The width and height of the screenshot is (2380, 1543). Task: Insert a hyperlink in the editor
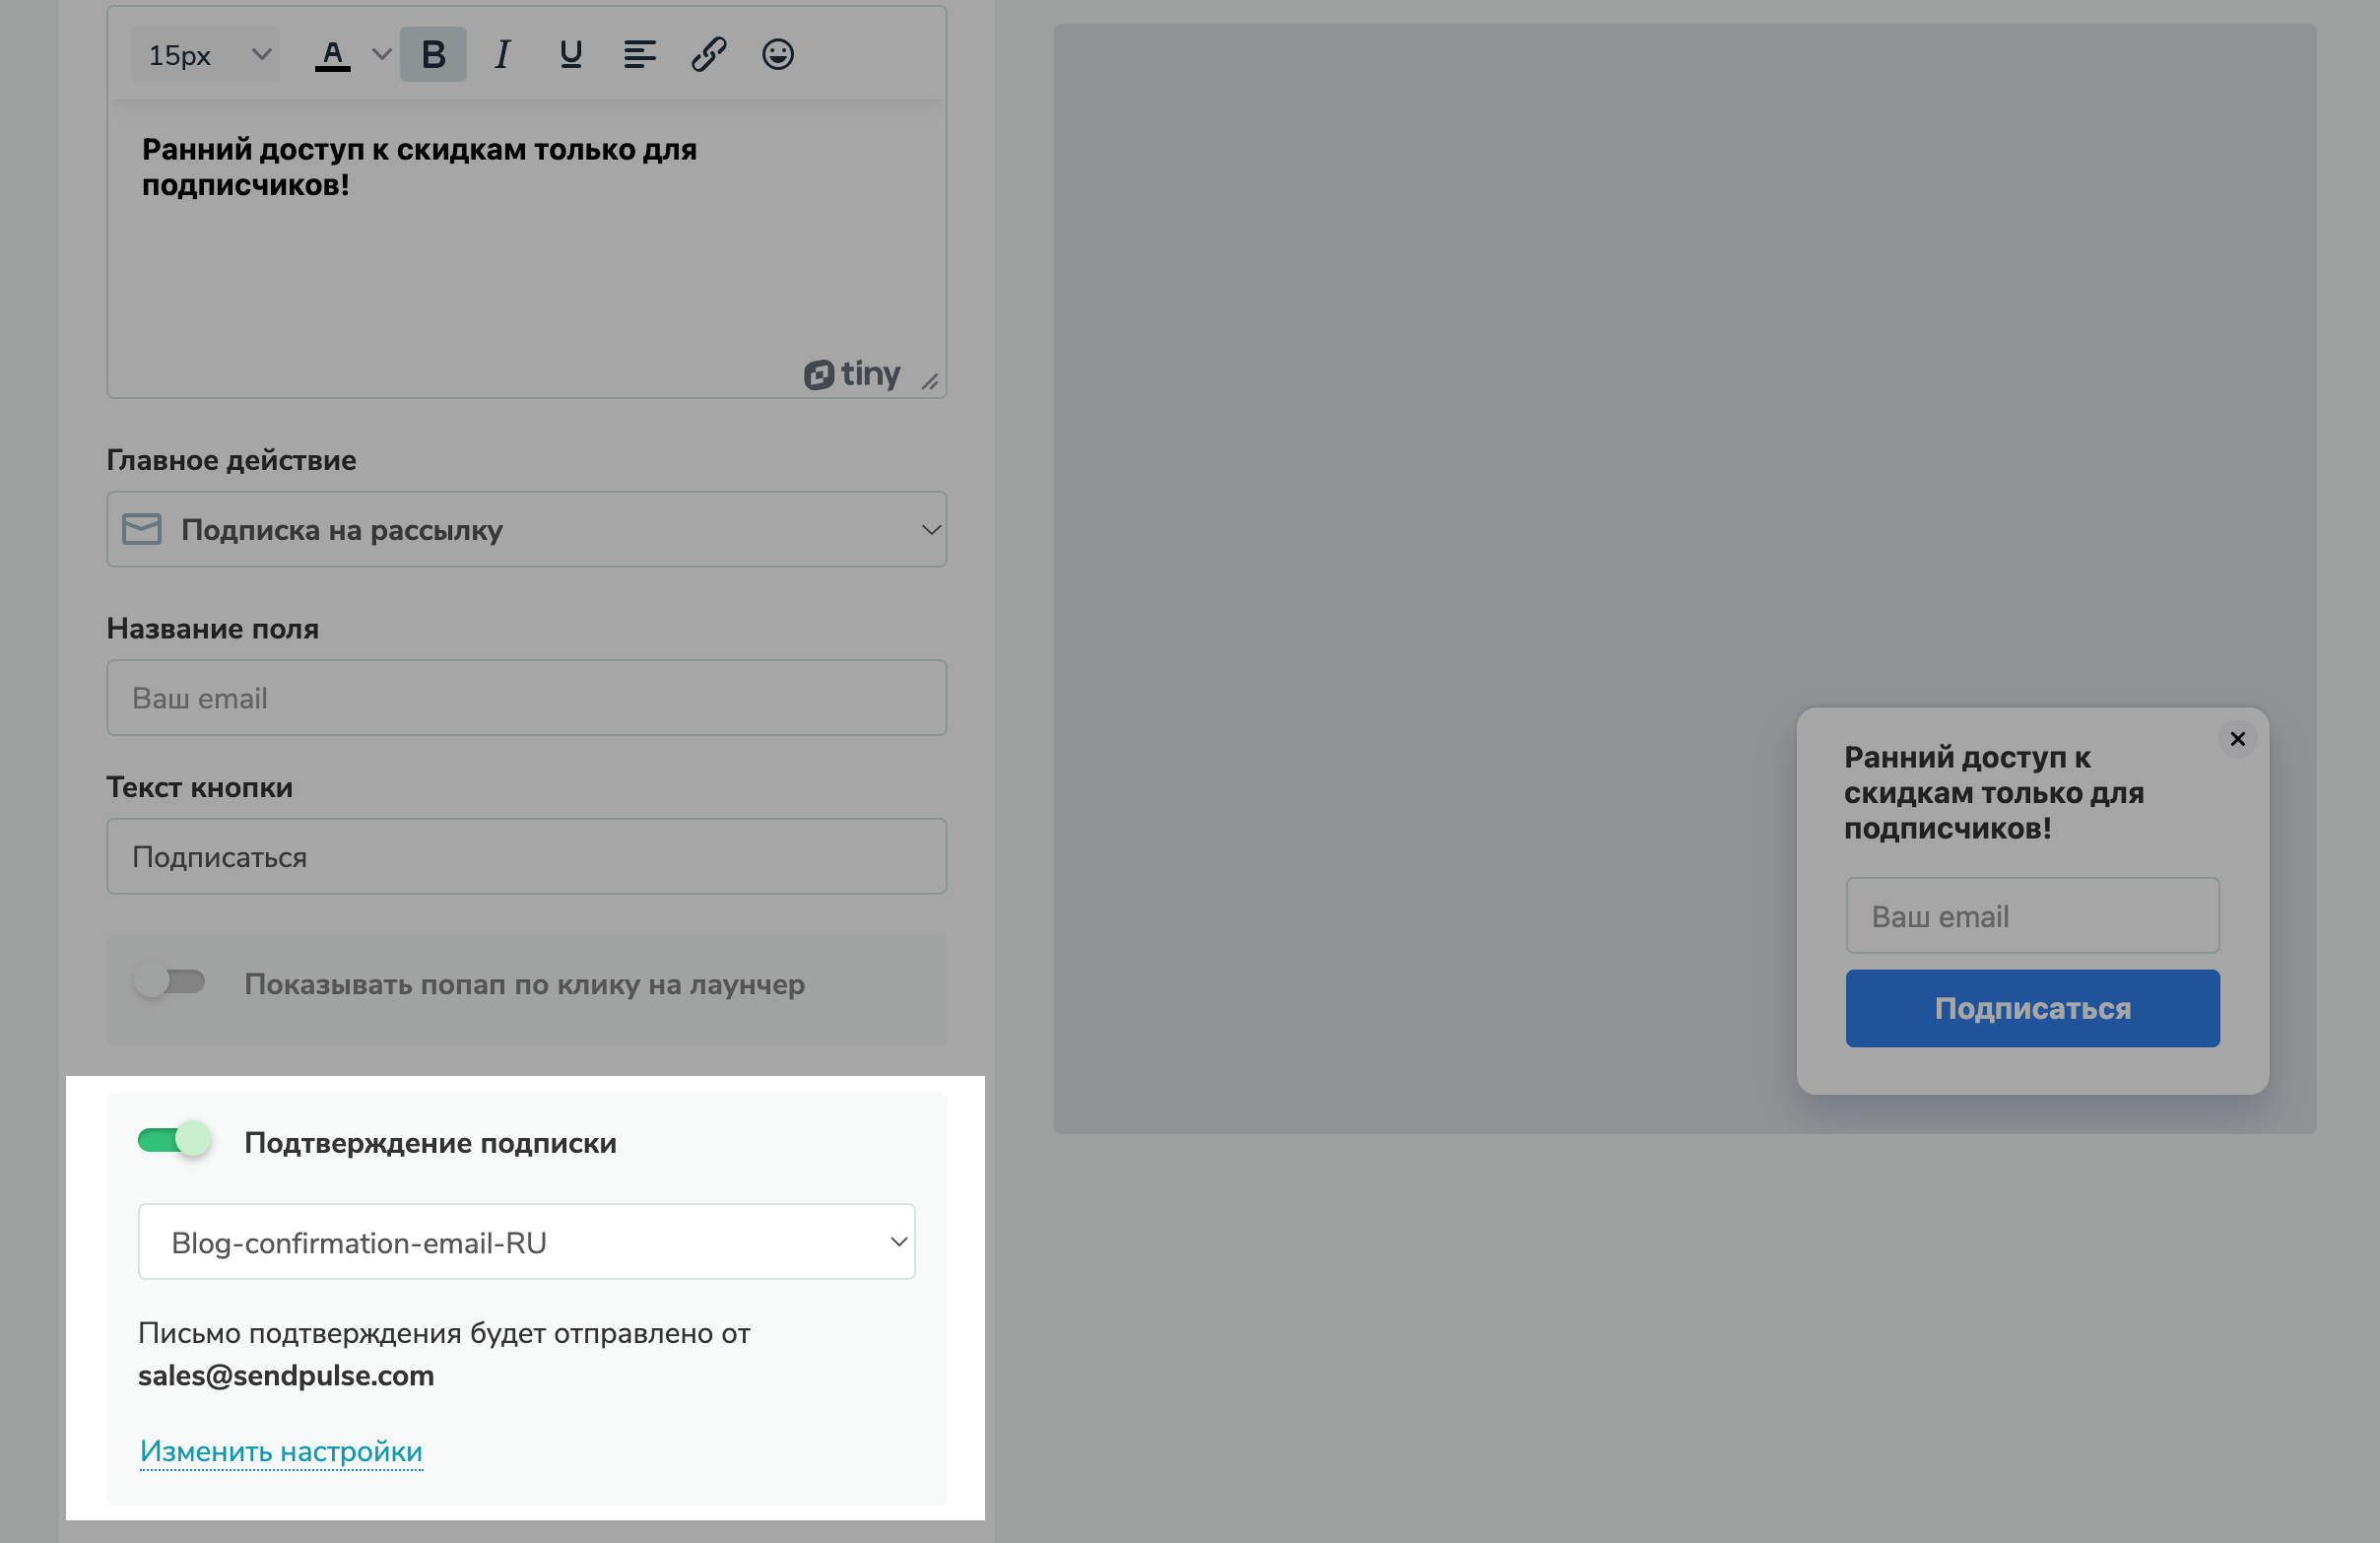pos(709,55)
